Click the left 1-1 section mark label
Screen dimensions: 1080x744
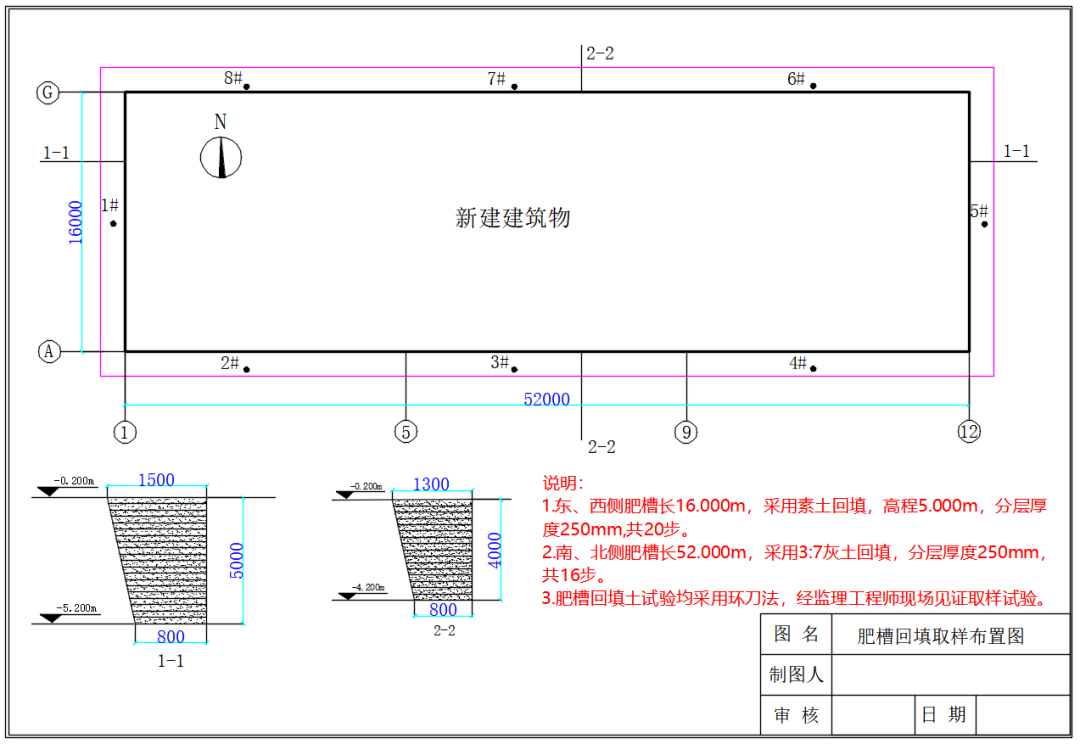click(56, 152)
